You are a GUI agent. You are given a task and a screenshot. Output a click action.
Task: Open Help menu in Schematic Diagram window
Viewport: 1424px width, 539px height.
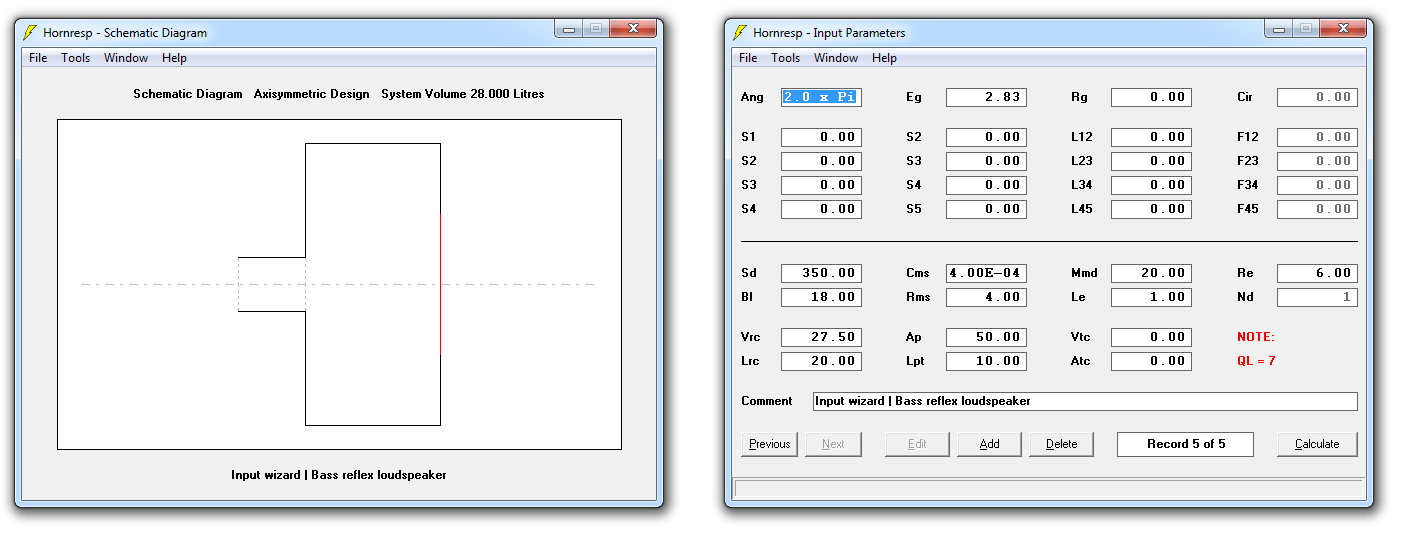coord(175,58)
